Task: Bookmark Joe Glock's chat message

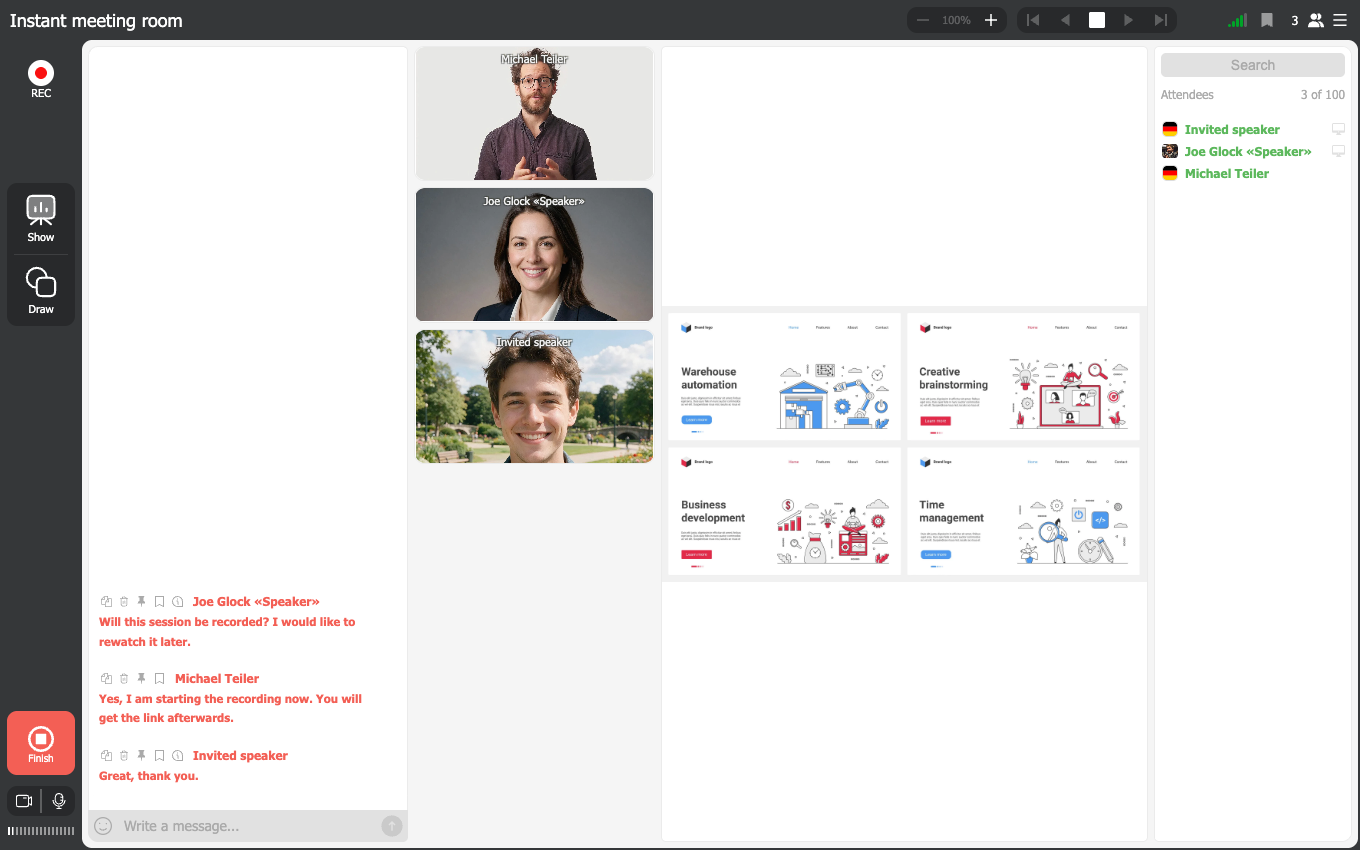Action: point(159,601)
